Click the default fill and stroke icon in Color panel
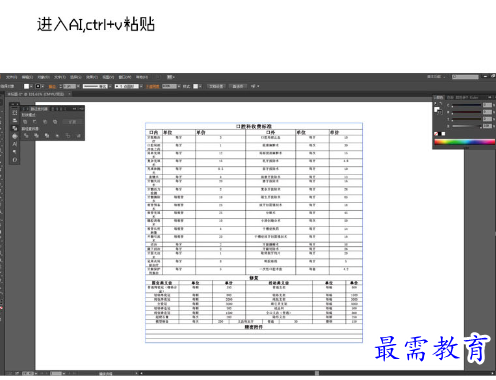The width and height of the screenshot is (496, 380). 435,104
